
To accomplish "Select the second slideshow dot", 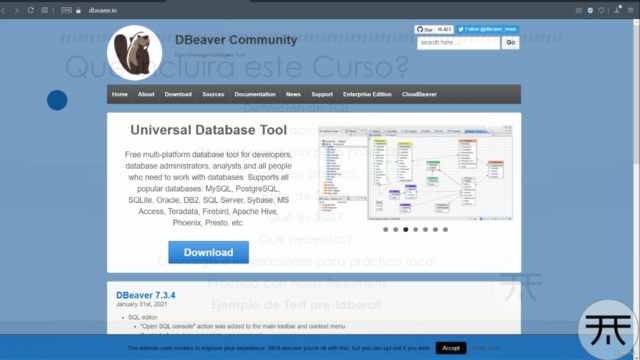I will click(396, 229).
